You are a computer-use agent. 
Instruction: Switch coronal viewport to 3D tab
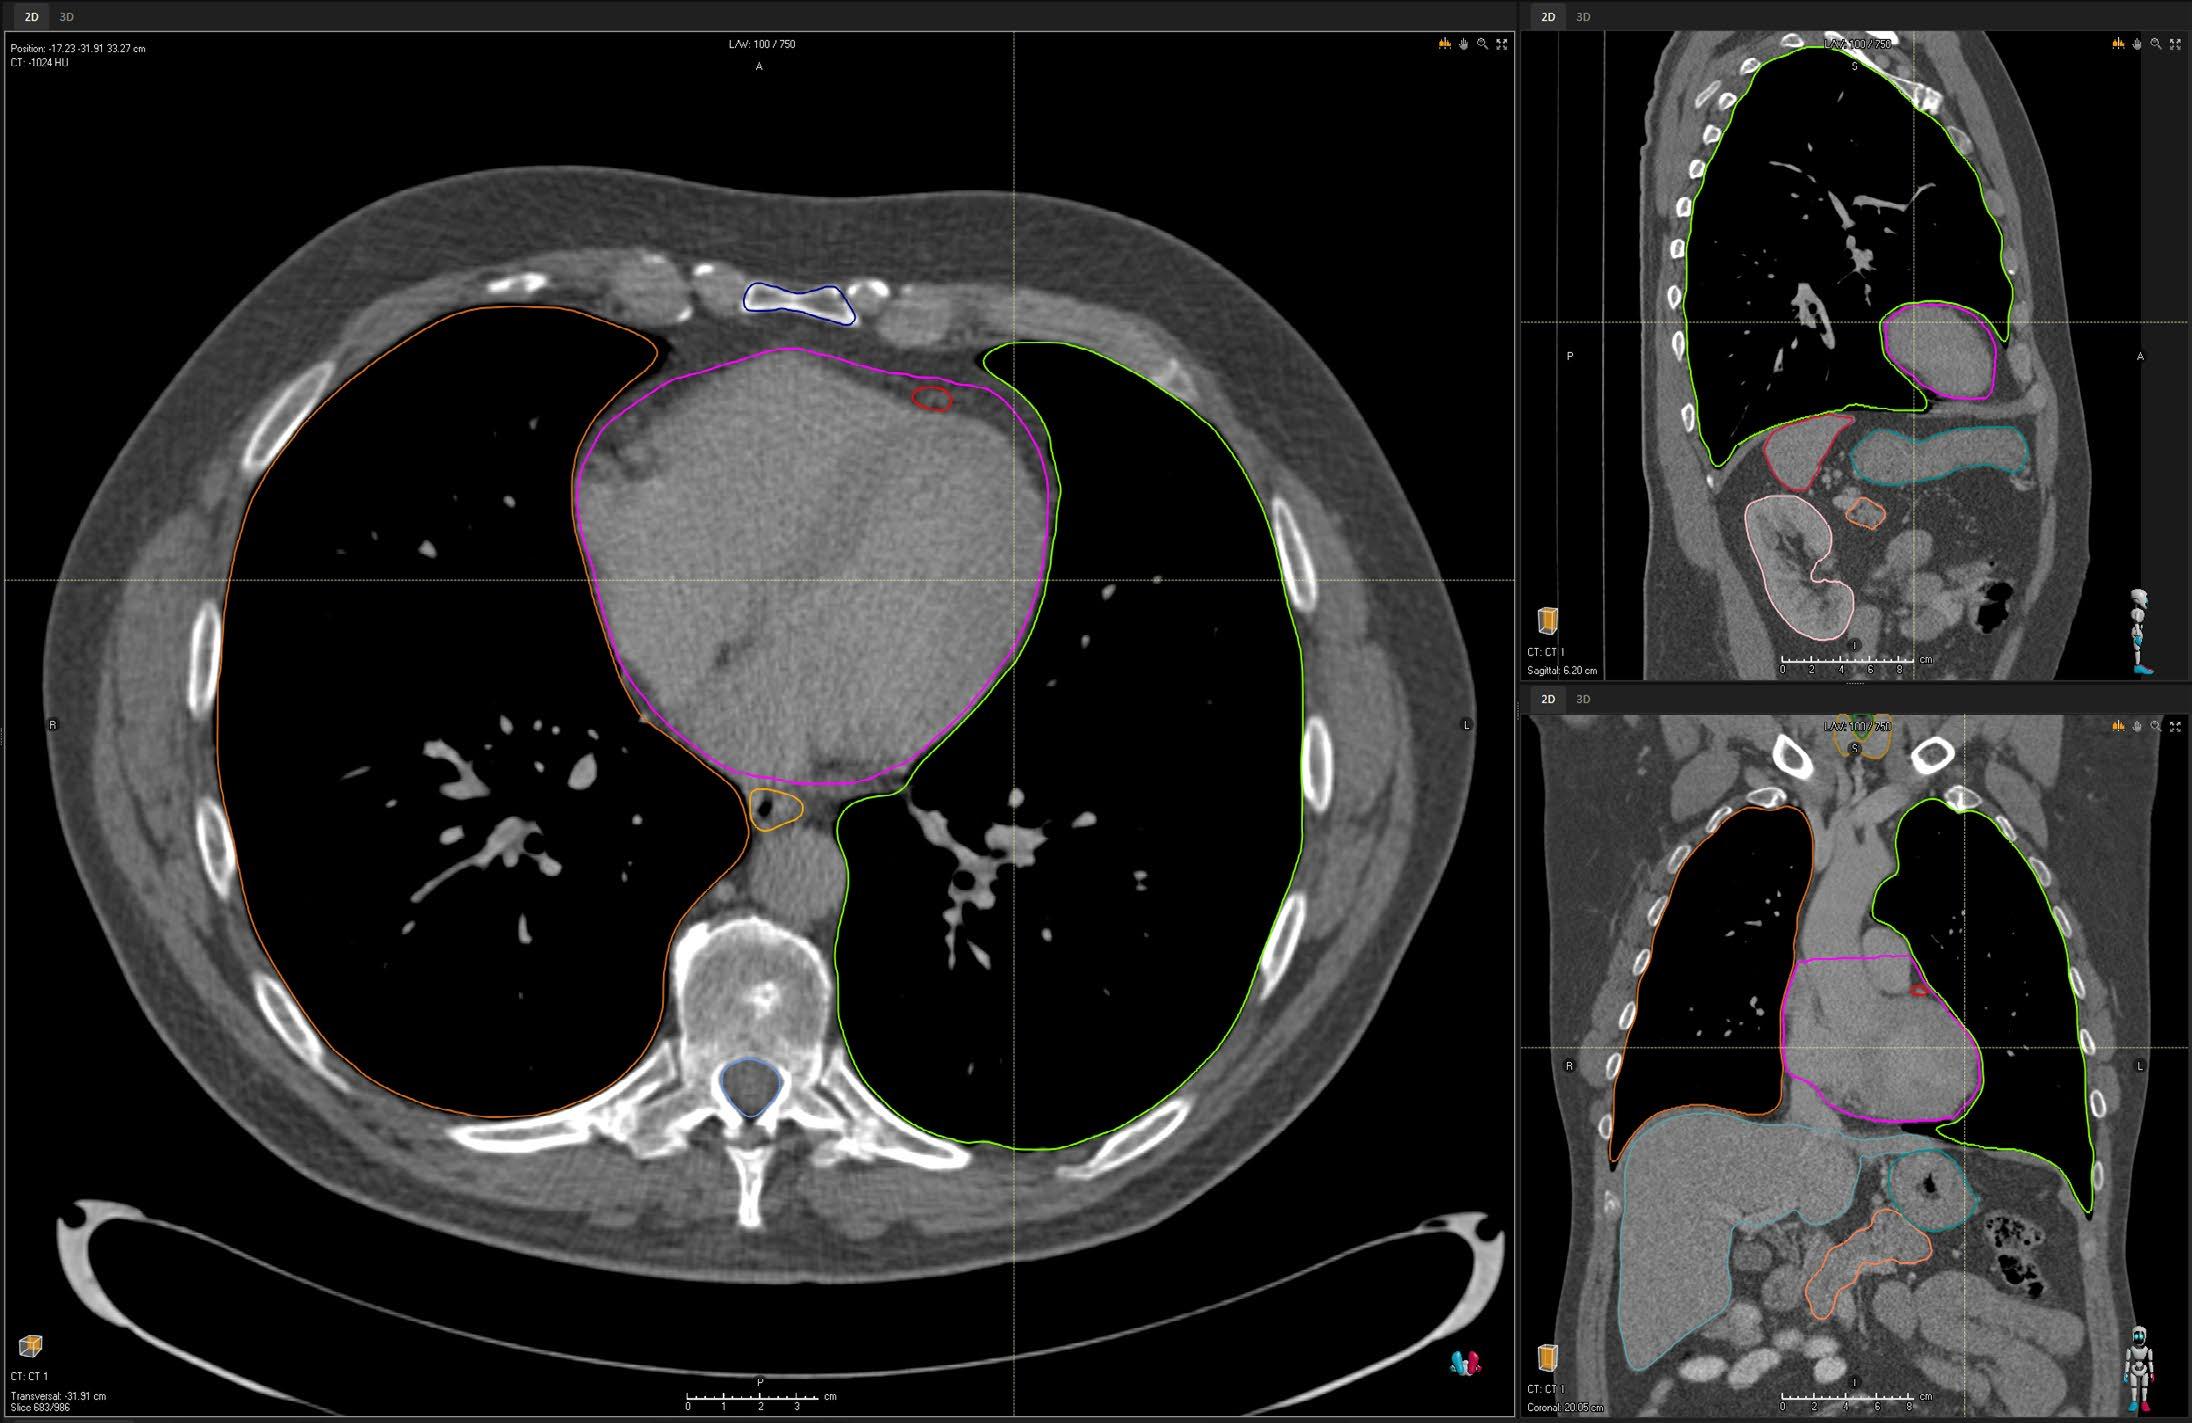click(x=1583, y=699)
